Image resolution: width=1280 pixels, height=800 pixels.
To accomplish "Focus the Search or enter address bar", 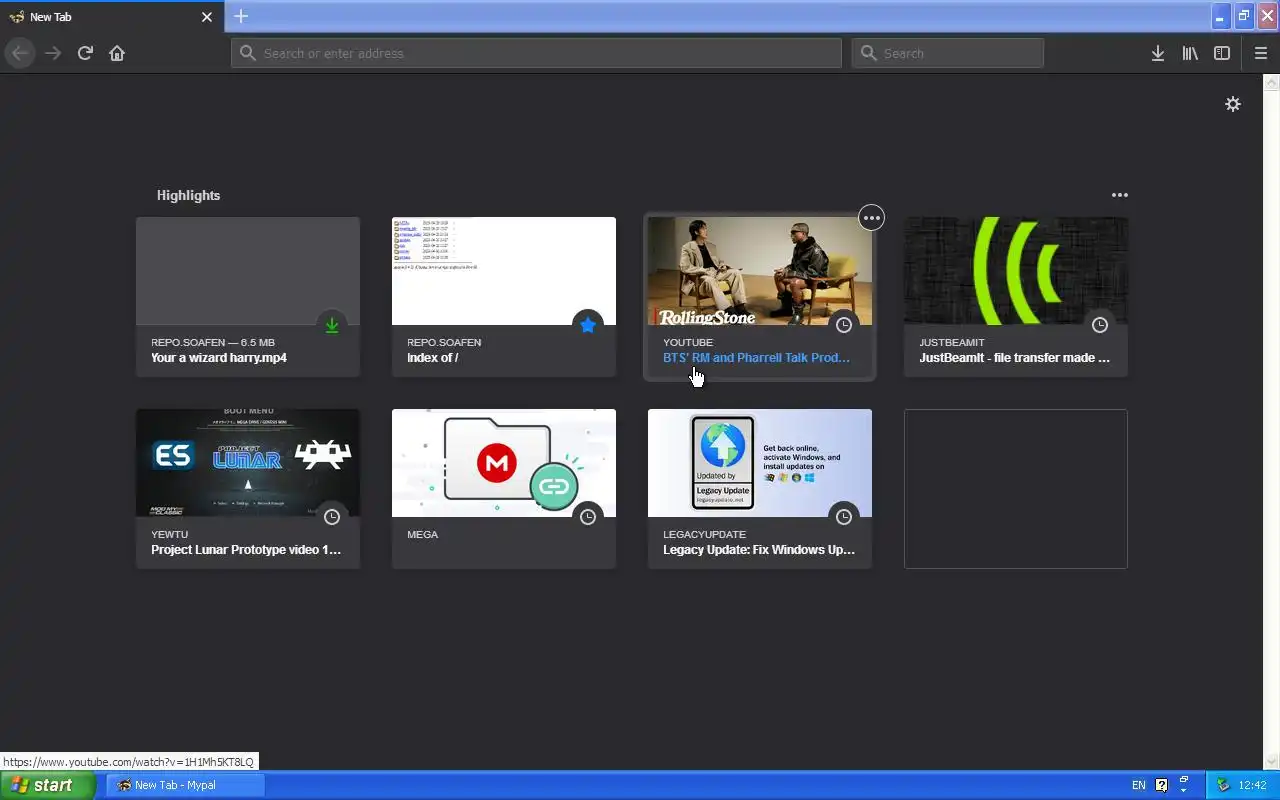I will point(536,53).
